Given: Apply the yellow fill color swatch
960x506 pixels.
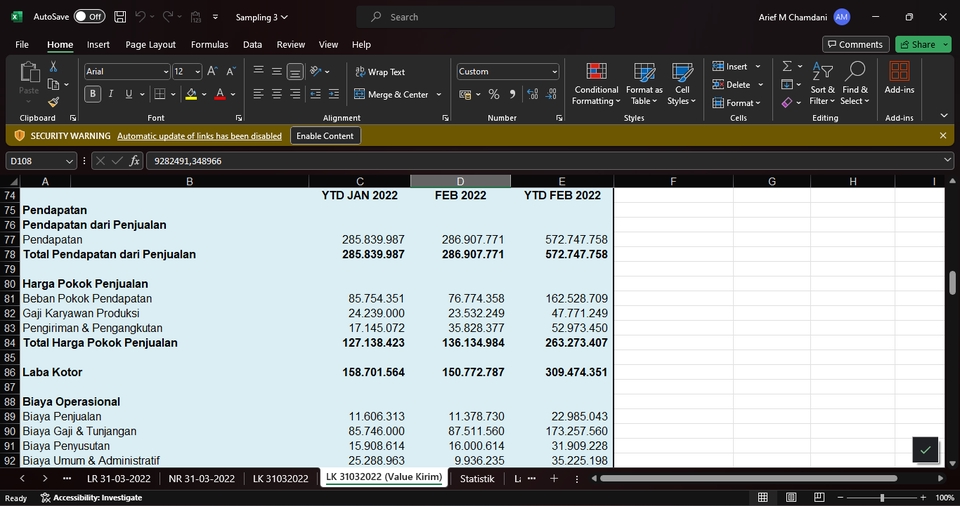Looking at the screenshot, I should coord(191,94).
